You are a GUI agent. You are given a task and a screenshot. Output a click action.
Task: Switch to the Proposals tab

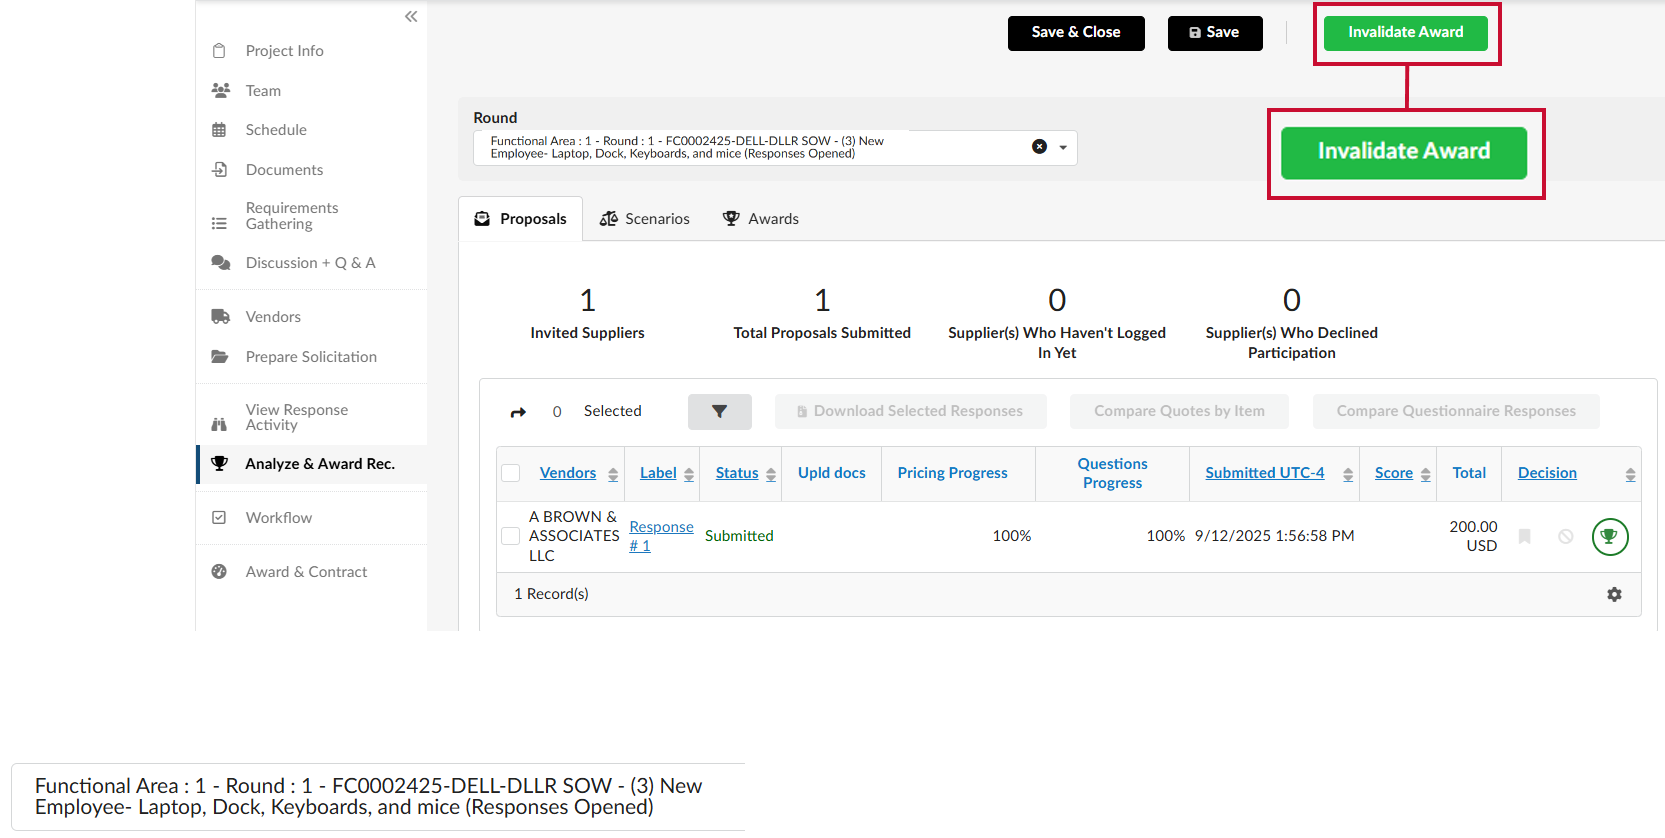(520, 219)
